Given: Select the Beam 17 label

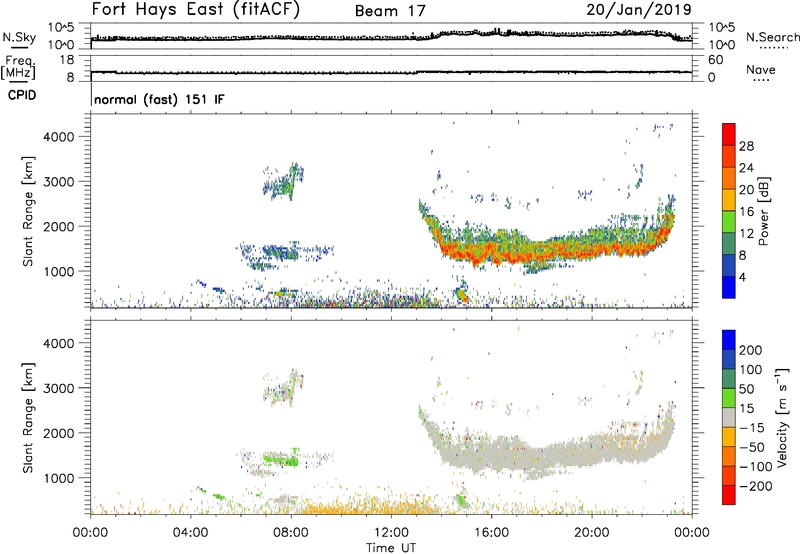Looking at the screenshot, I should [x=390, y=11].
